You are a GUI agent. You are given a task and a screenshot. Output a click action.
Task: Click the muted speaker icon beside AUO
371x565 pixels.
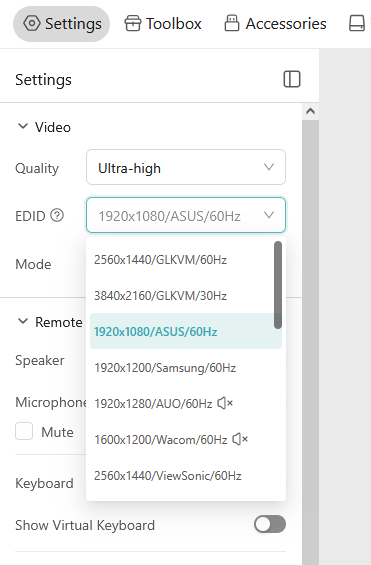click(x=225, y=403)
